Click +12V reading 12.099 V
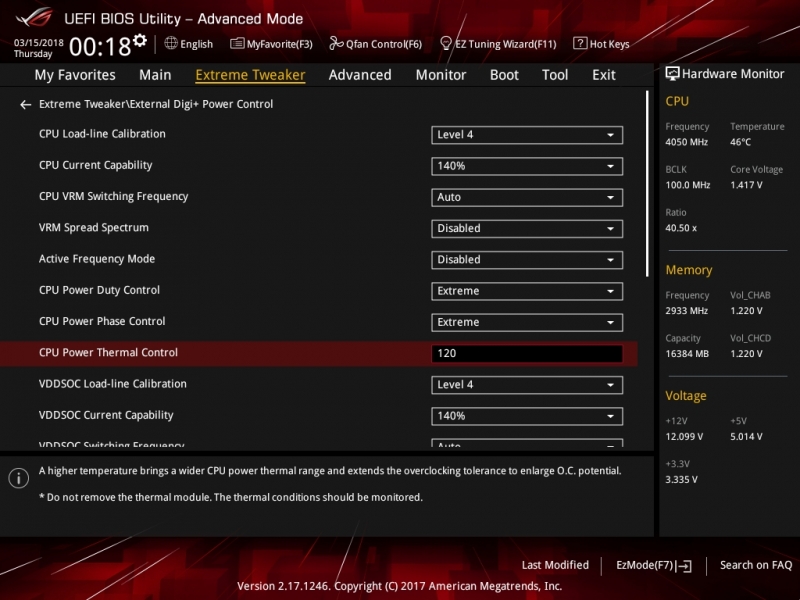Screen dimensions: 800x600 tap(684, 436)
